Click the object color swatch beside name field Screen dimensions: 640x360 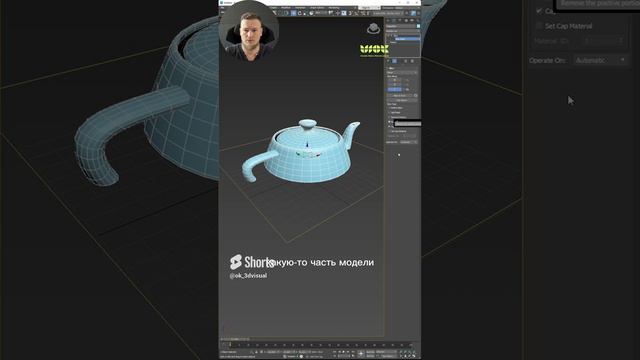418,26
